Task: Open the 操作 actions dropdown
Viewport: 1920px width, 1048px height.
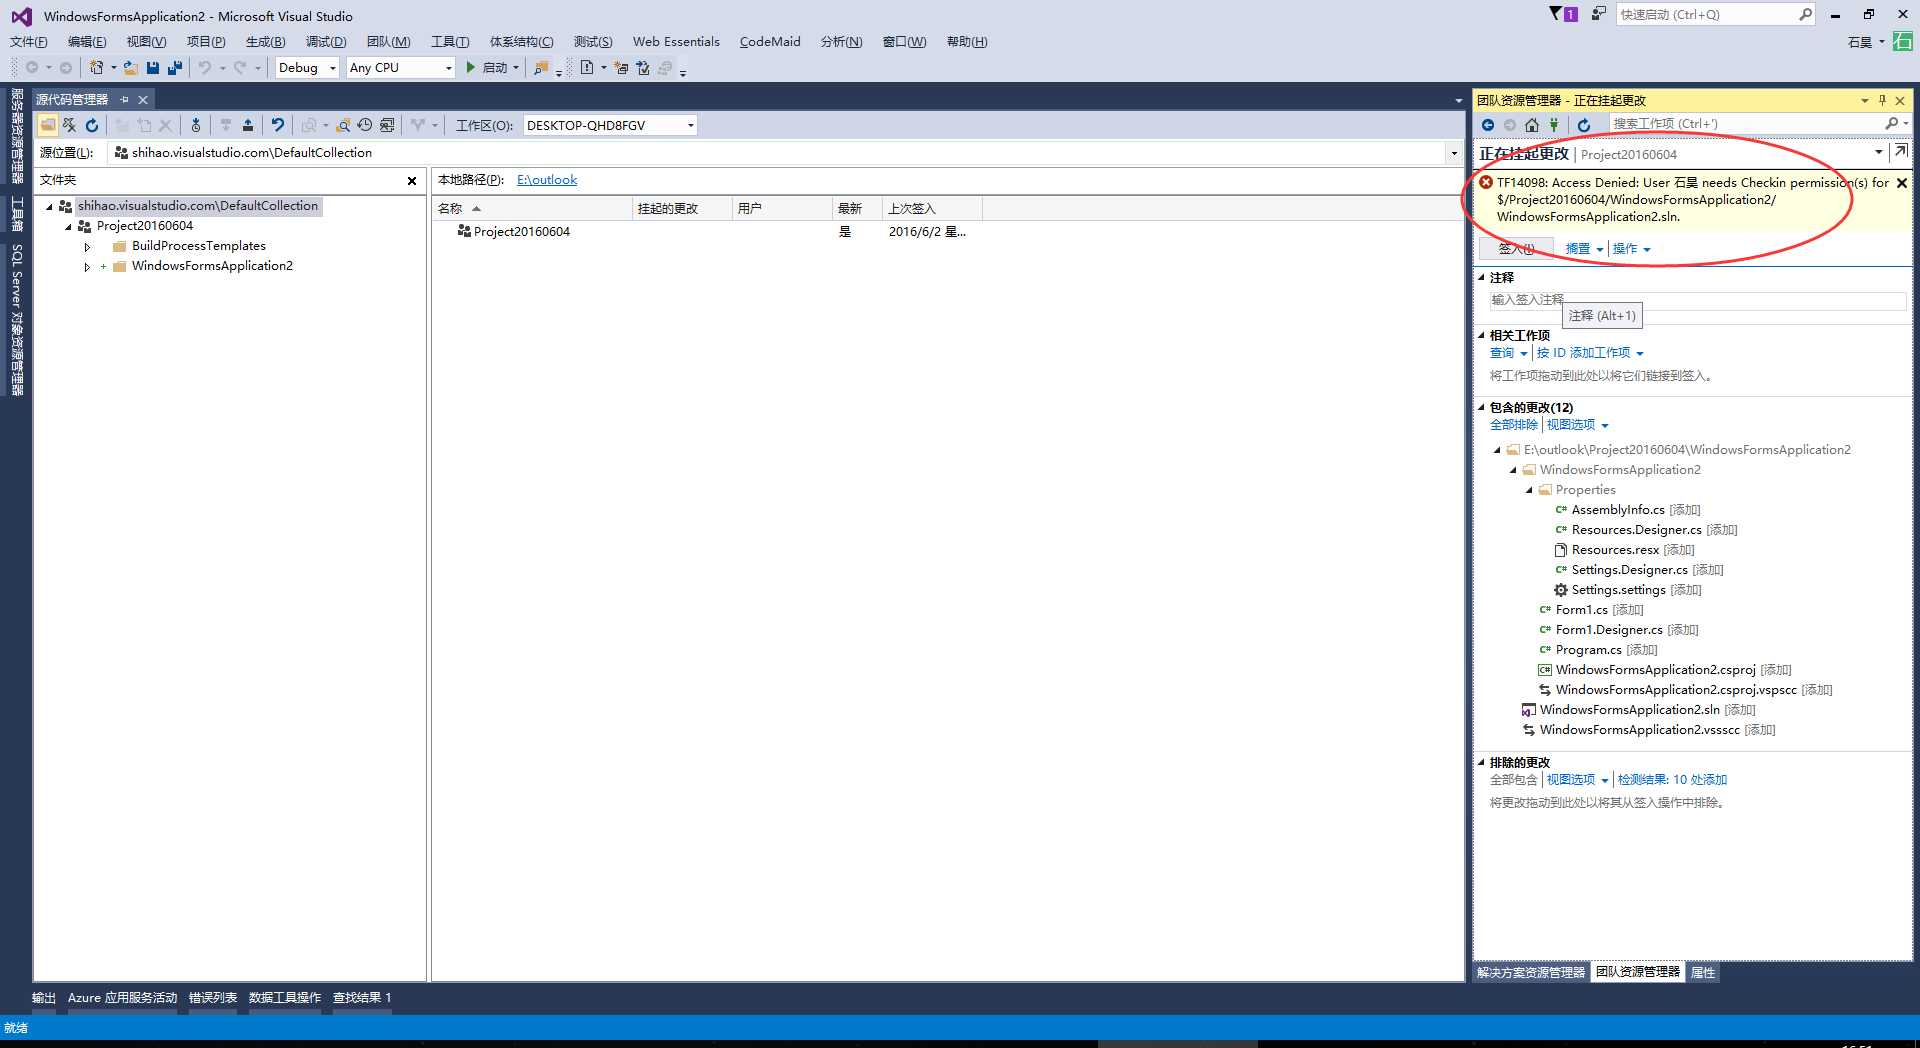Action: click(1631, 249)
